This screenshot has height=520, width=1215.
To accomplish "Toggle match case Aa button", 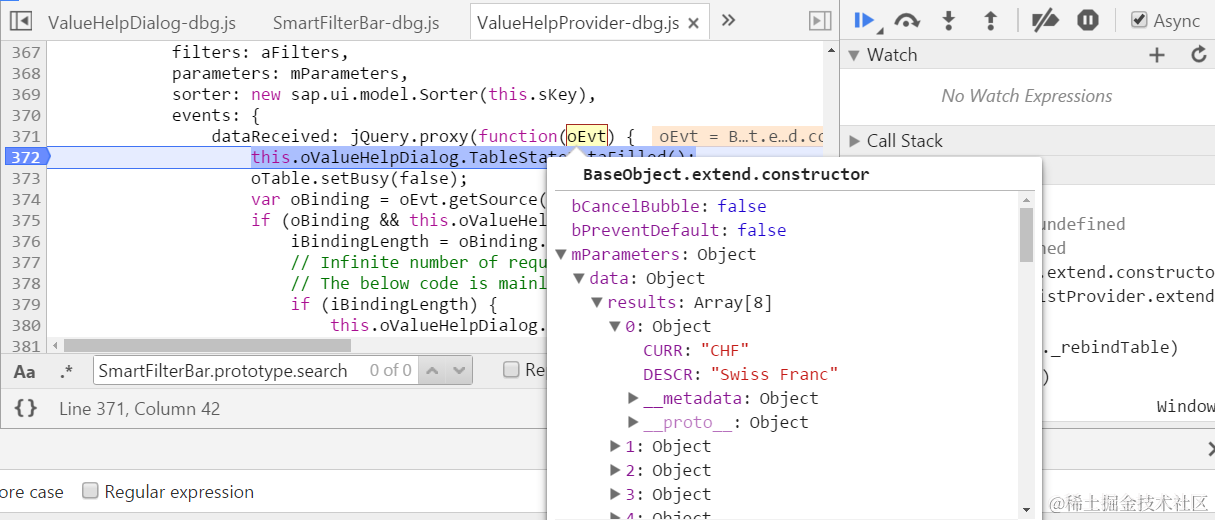I will click(x=25, y=371).
